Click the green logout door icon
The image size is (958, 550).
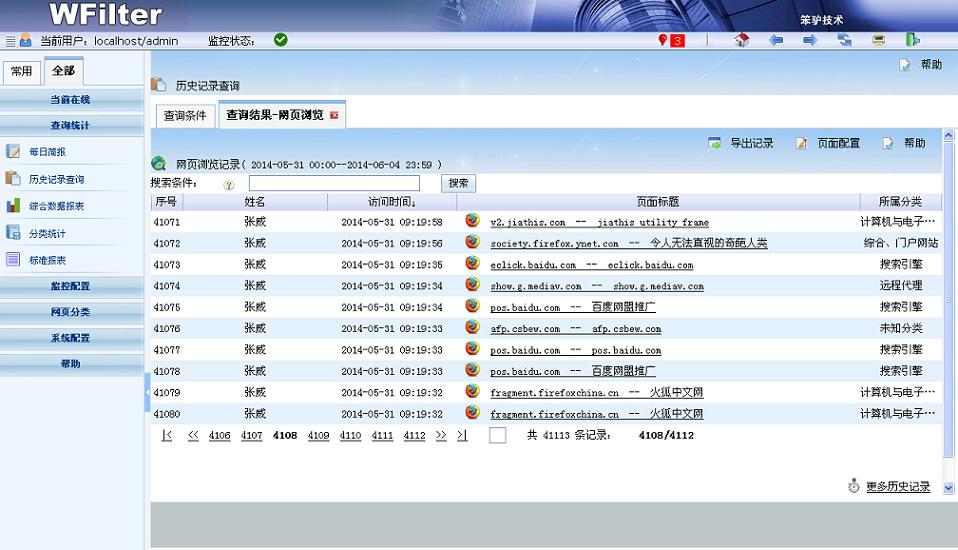912,41
